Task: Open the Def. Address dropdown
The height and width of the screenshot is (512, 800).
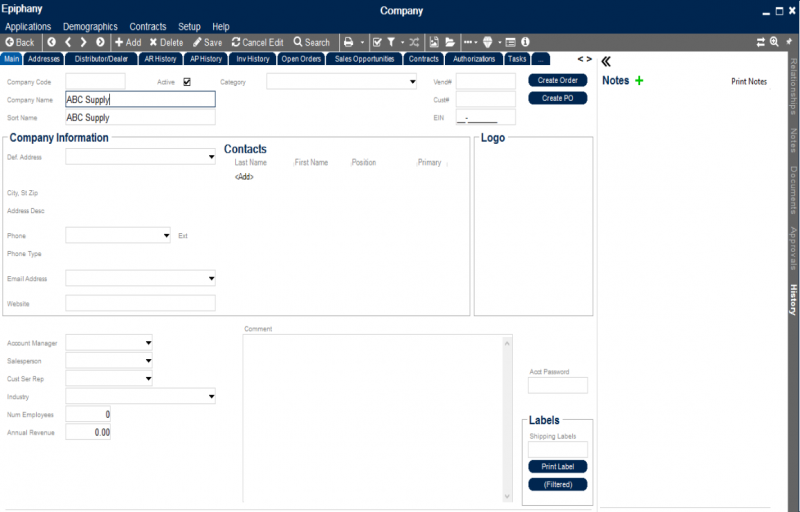Action: click(x=211, y=157)
